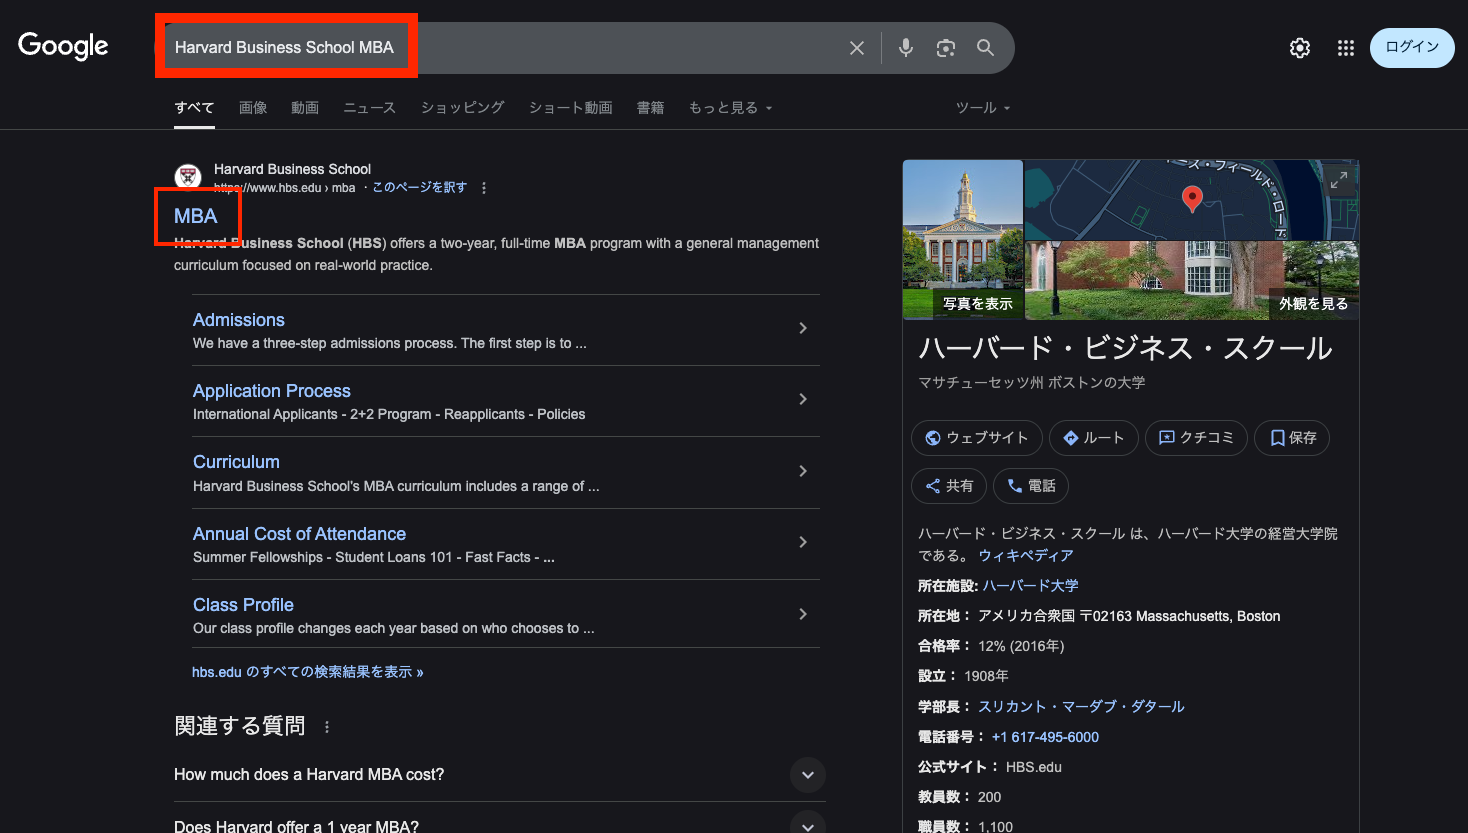Click the '12% (2016年)' acceptance rate value

[x=1021, y=646]
